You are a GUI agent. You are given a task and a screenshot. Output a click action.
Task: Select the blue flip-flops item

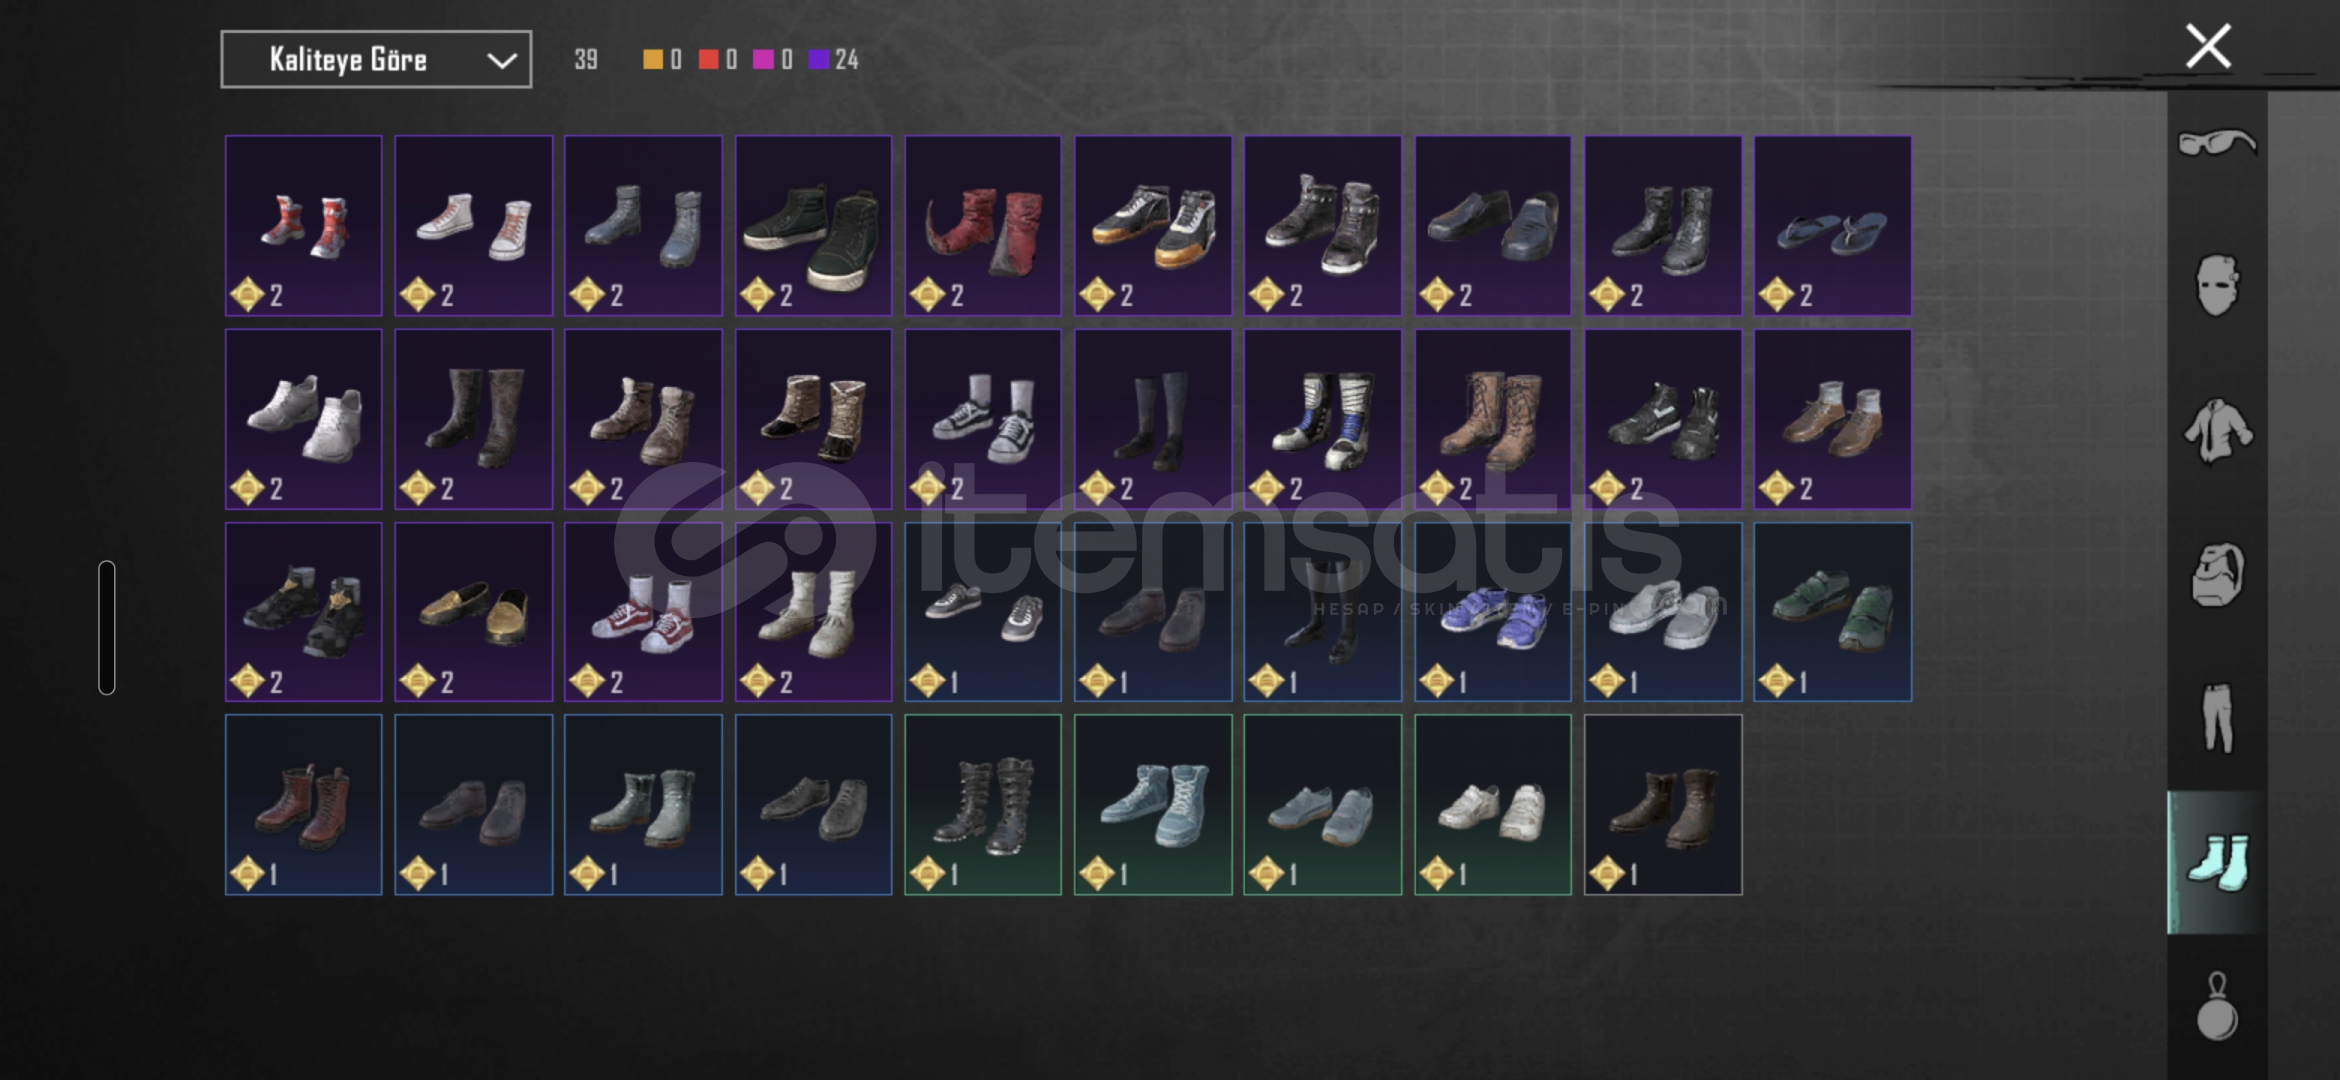1833,226
